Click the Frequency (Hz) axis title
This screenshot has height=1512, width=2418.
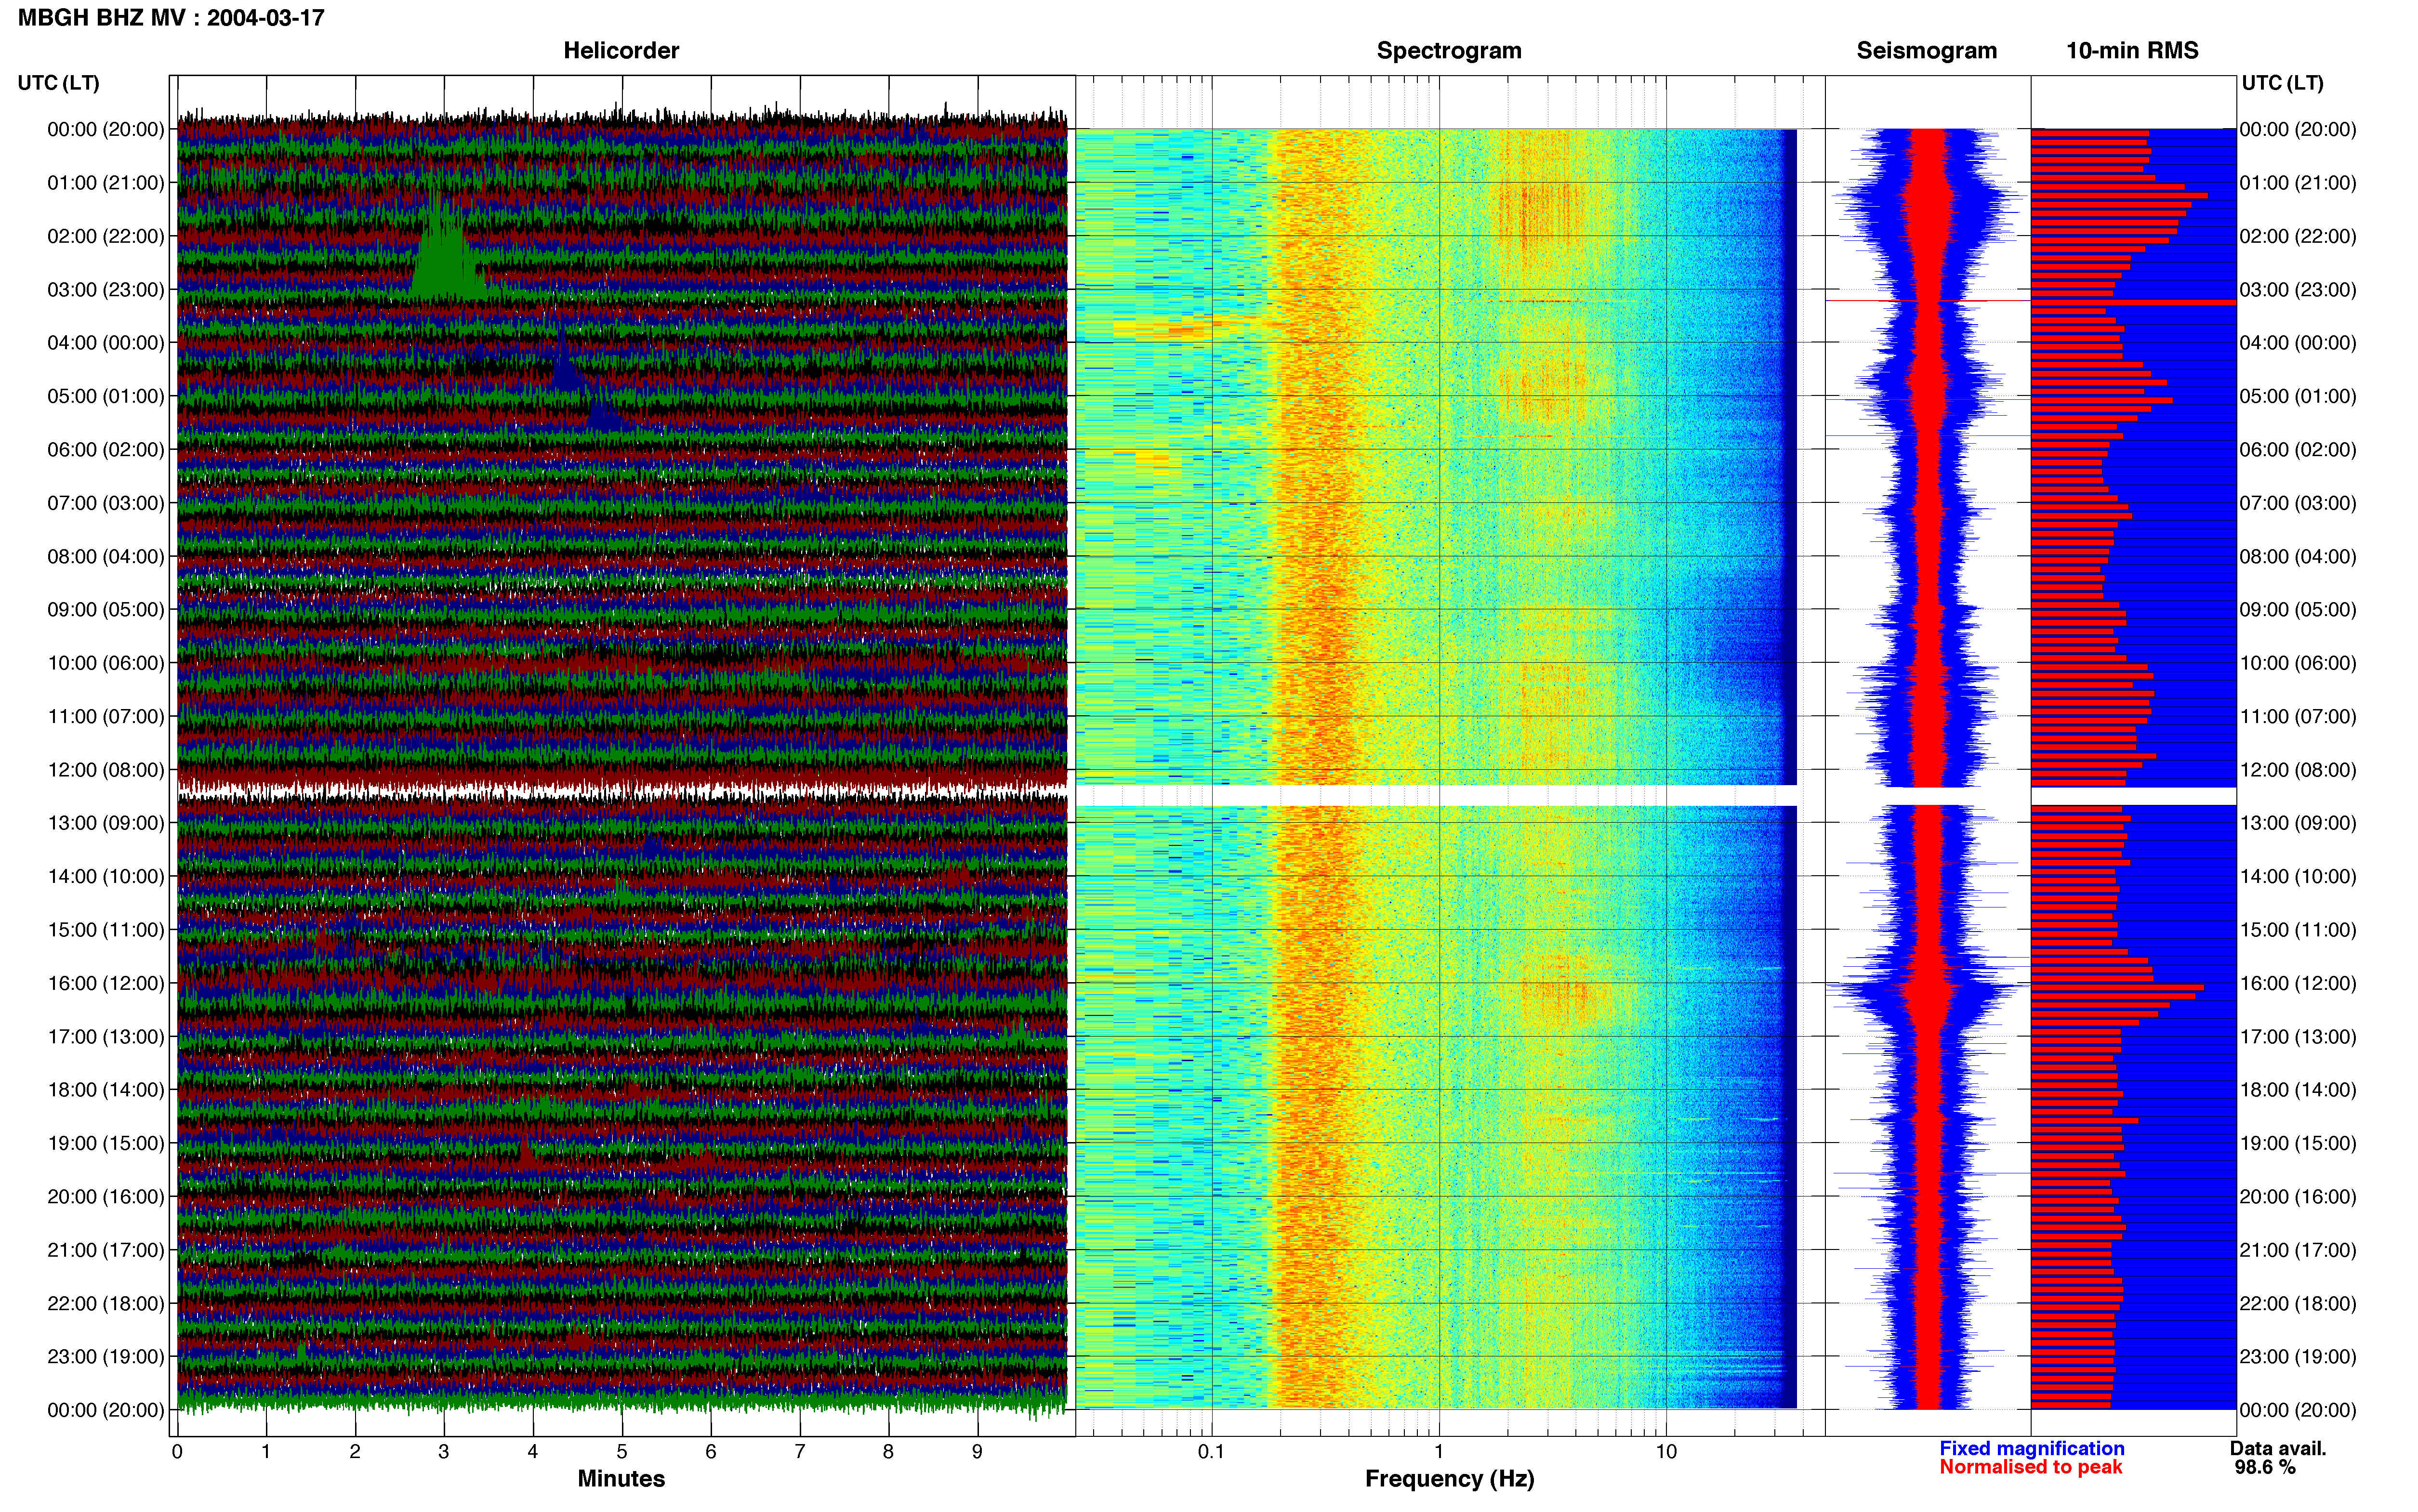click(1449, 1479)
